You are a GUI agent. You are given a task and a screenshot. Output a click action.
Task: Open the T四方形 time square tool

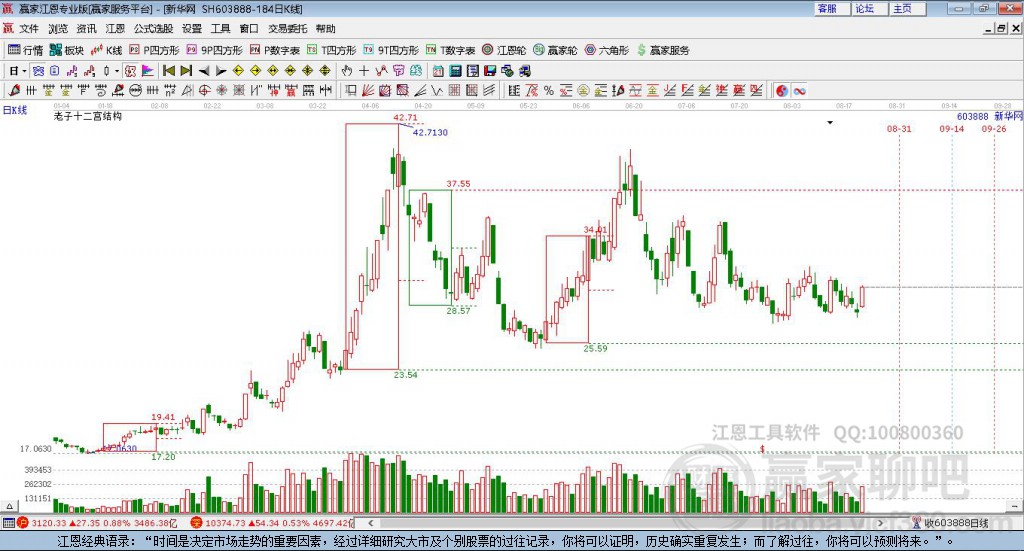[332, 50]
